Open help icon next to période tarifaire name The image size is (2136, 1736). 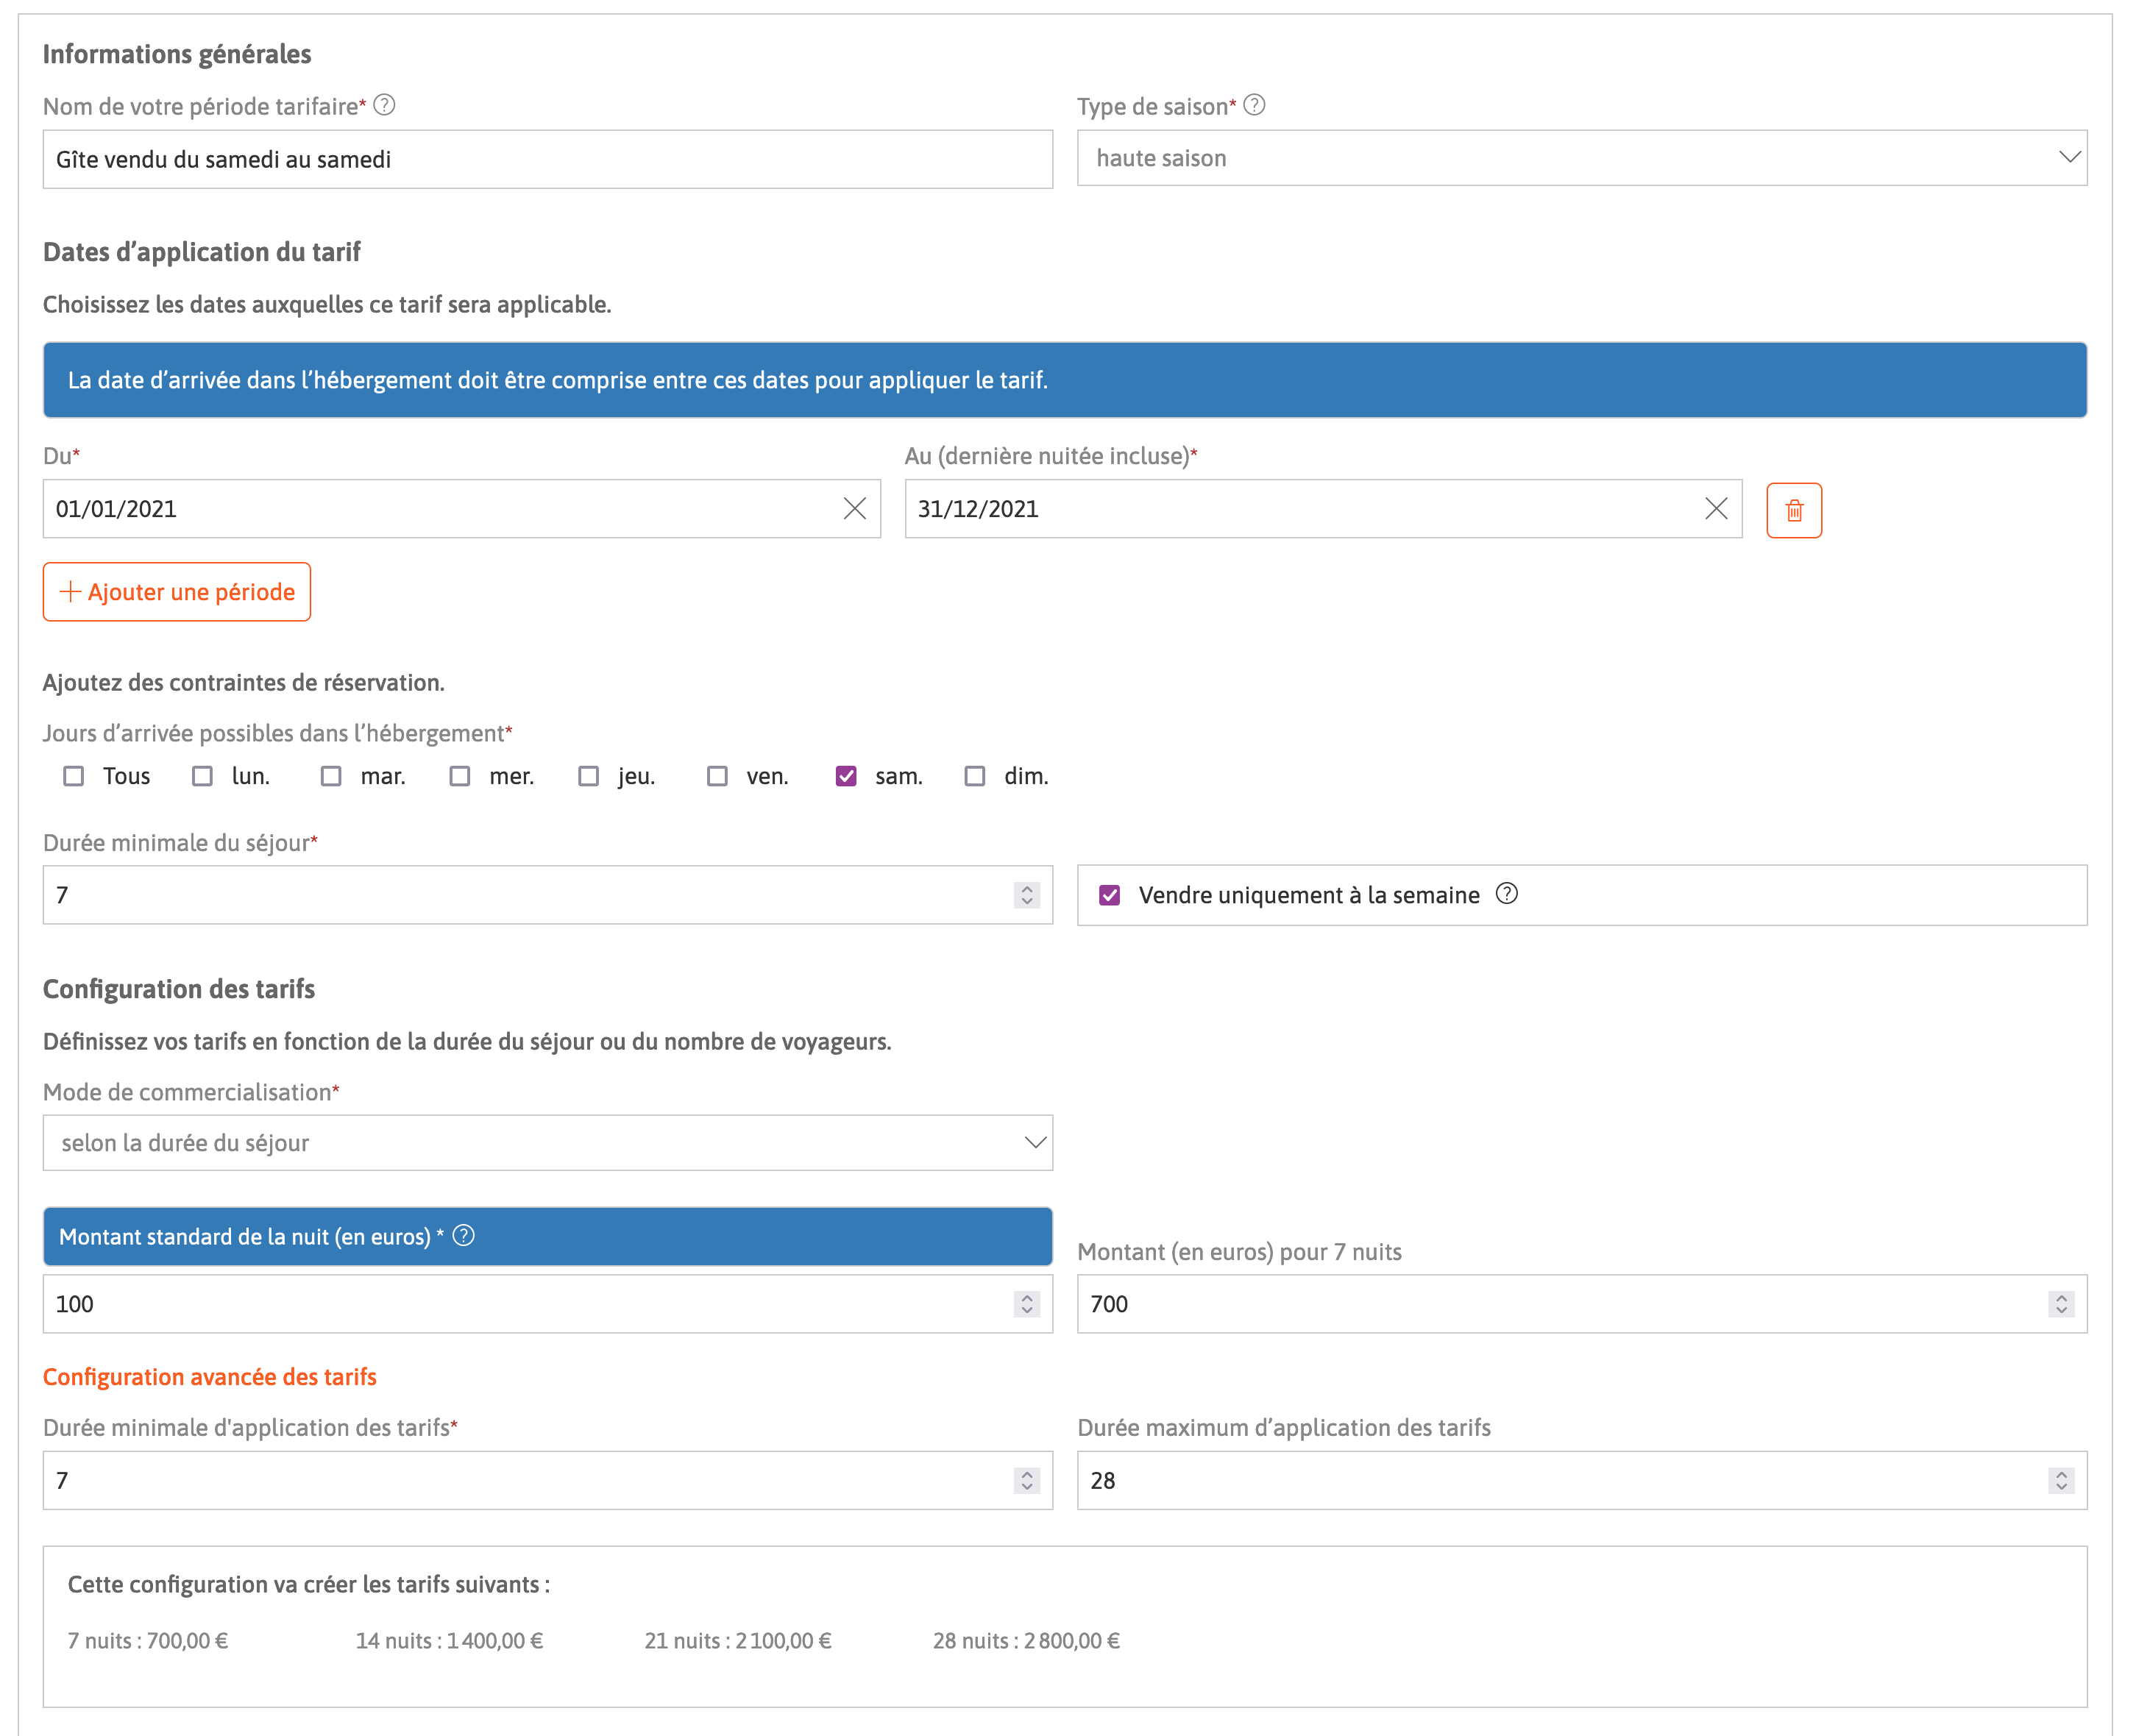[385, 105]
